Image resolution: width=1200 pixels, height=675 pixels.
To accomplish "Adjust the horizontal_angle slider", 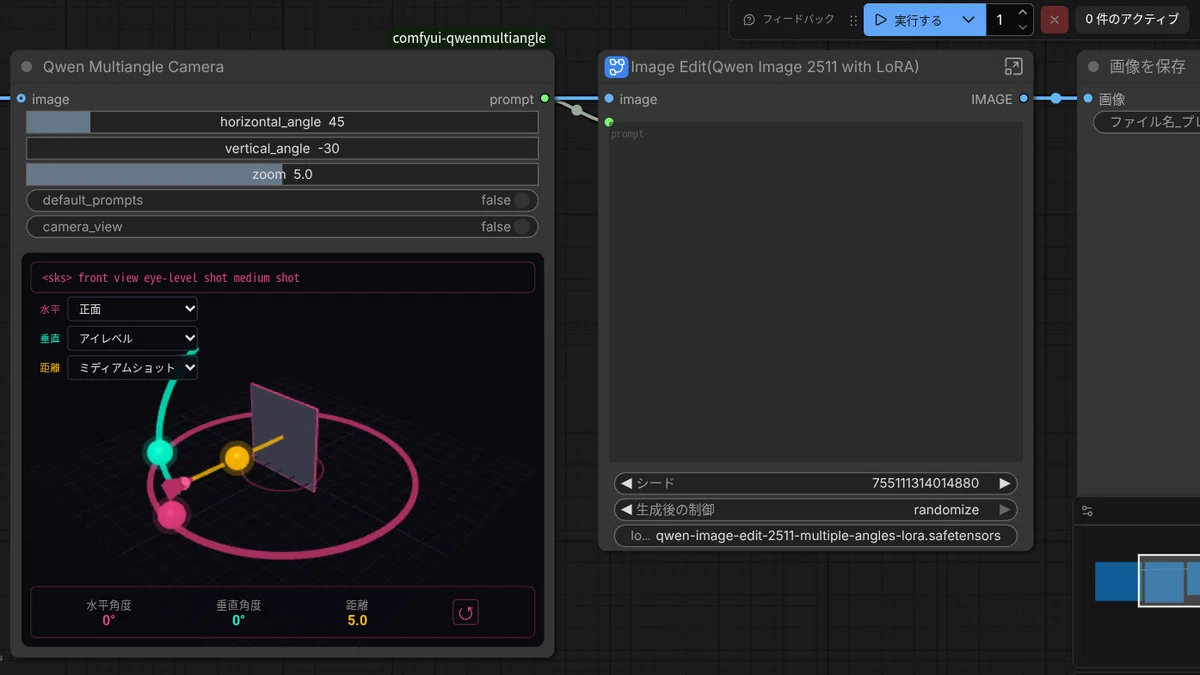I will (282, 122).
